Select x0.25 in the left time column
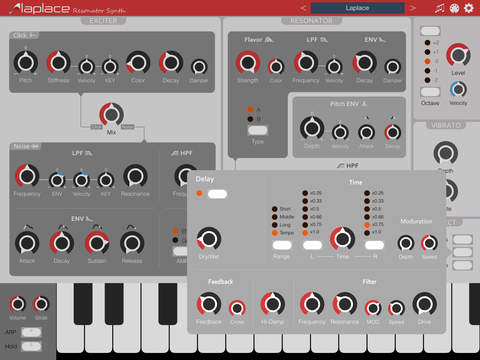 tap(305, 193)
